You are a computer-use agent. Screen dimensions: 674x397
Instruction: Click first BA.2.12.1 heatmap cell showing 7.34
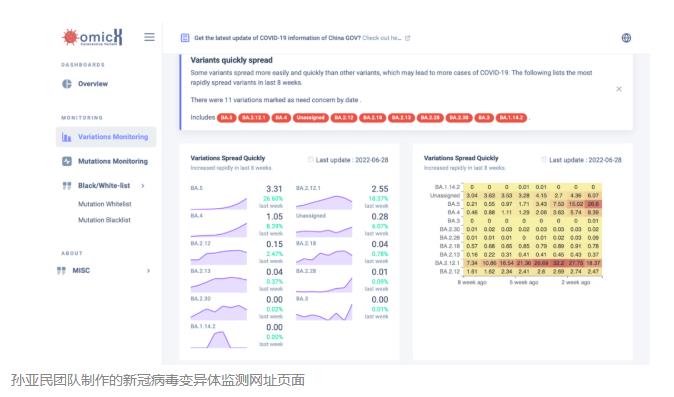(472, 263)
